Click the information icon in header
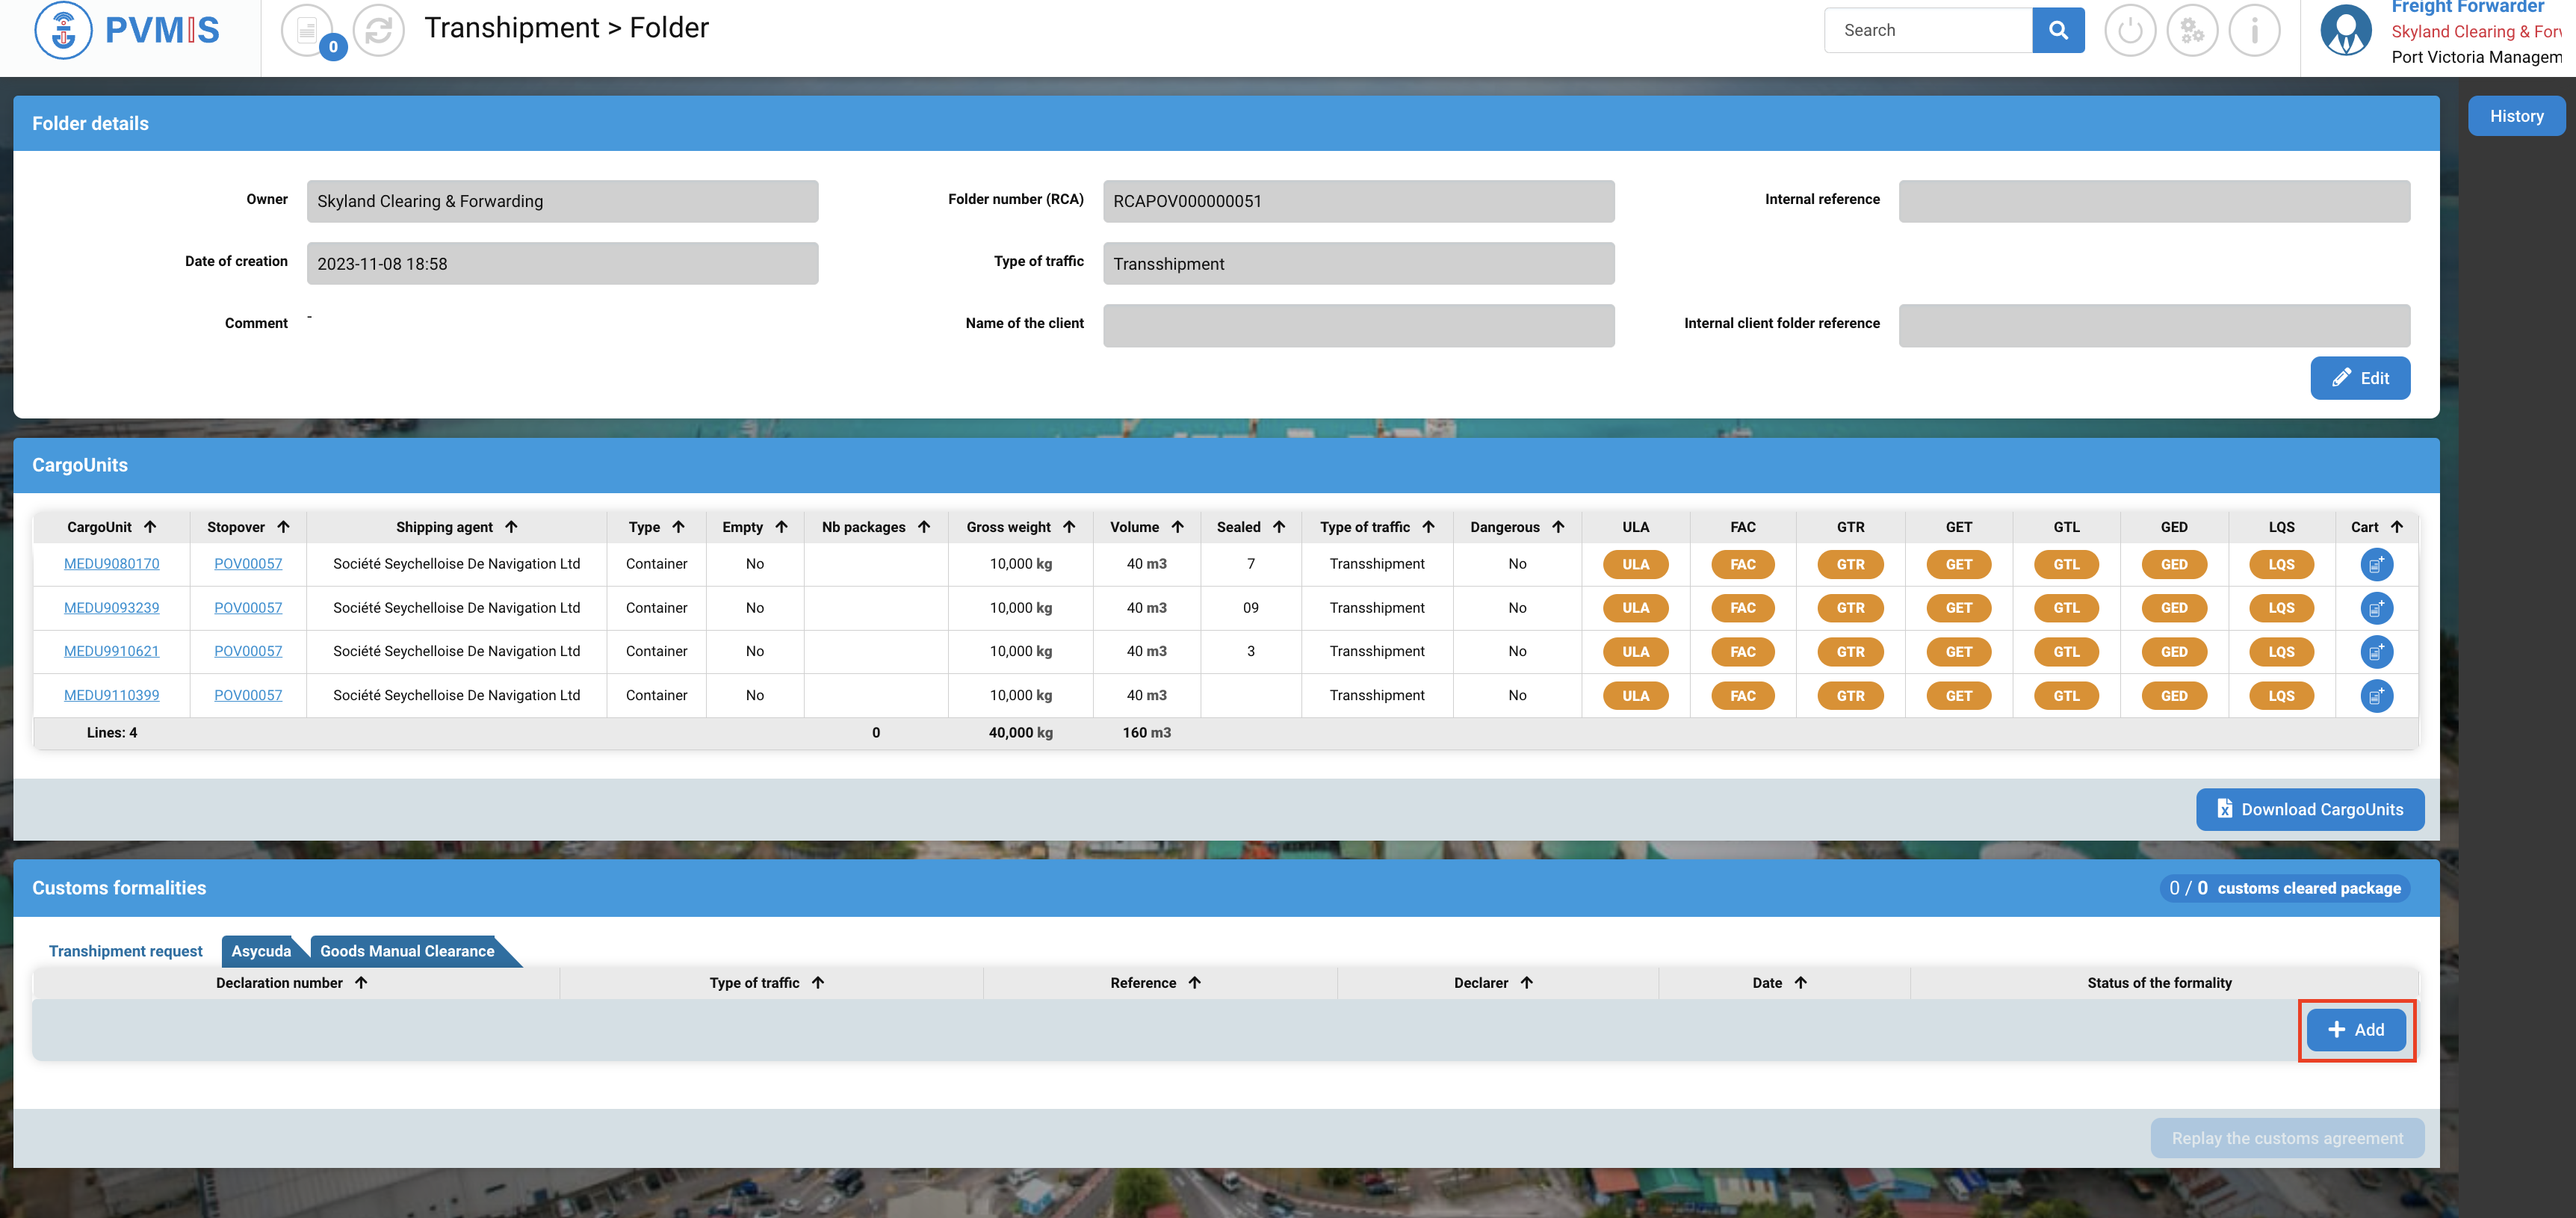The height and width of the screenshot is (1218, 2576). coord(2253,30)
